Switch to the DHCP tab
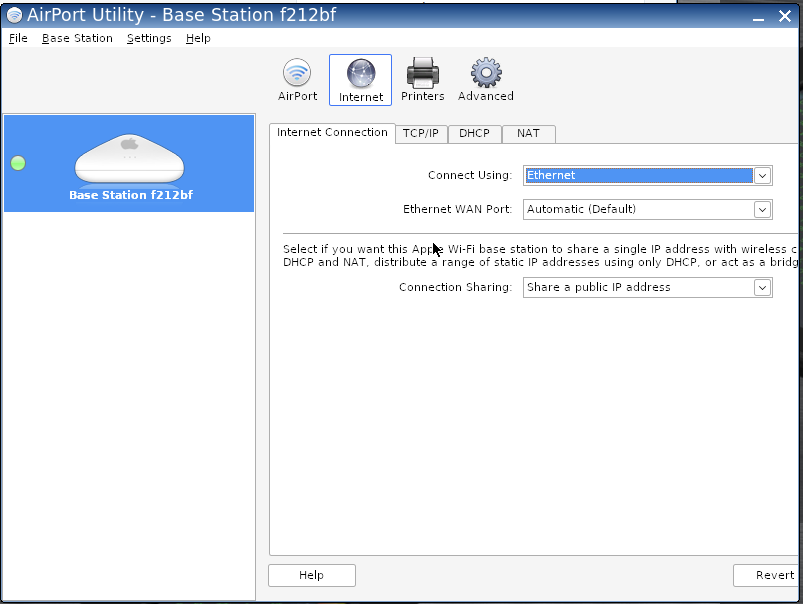 pos(474,134)
